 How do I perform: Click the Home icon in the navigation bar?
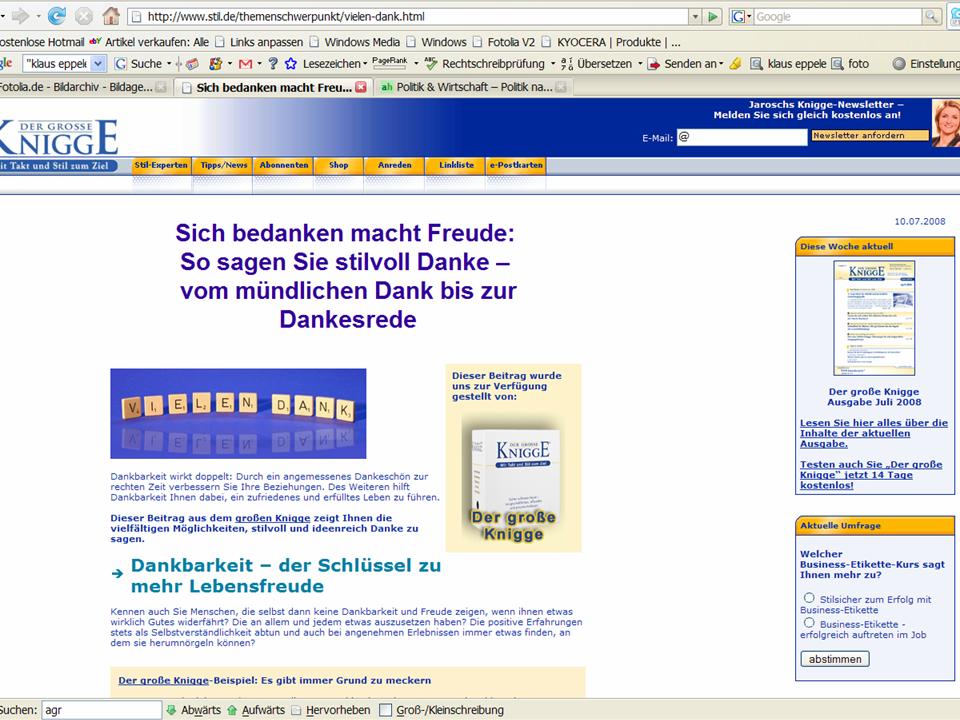coord(111,16)
